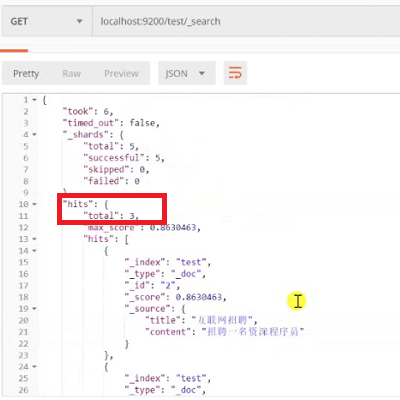This screenshot has width=400, height=400.
Task: Click the "_index": "test" line 25
Action: (x=168, y=378)
